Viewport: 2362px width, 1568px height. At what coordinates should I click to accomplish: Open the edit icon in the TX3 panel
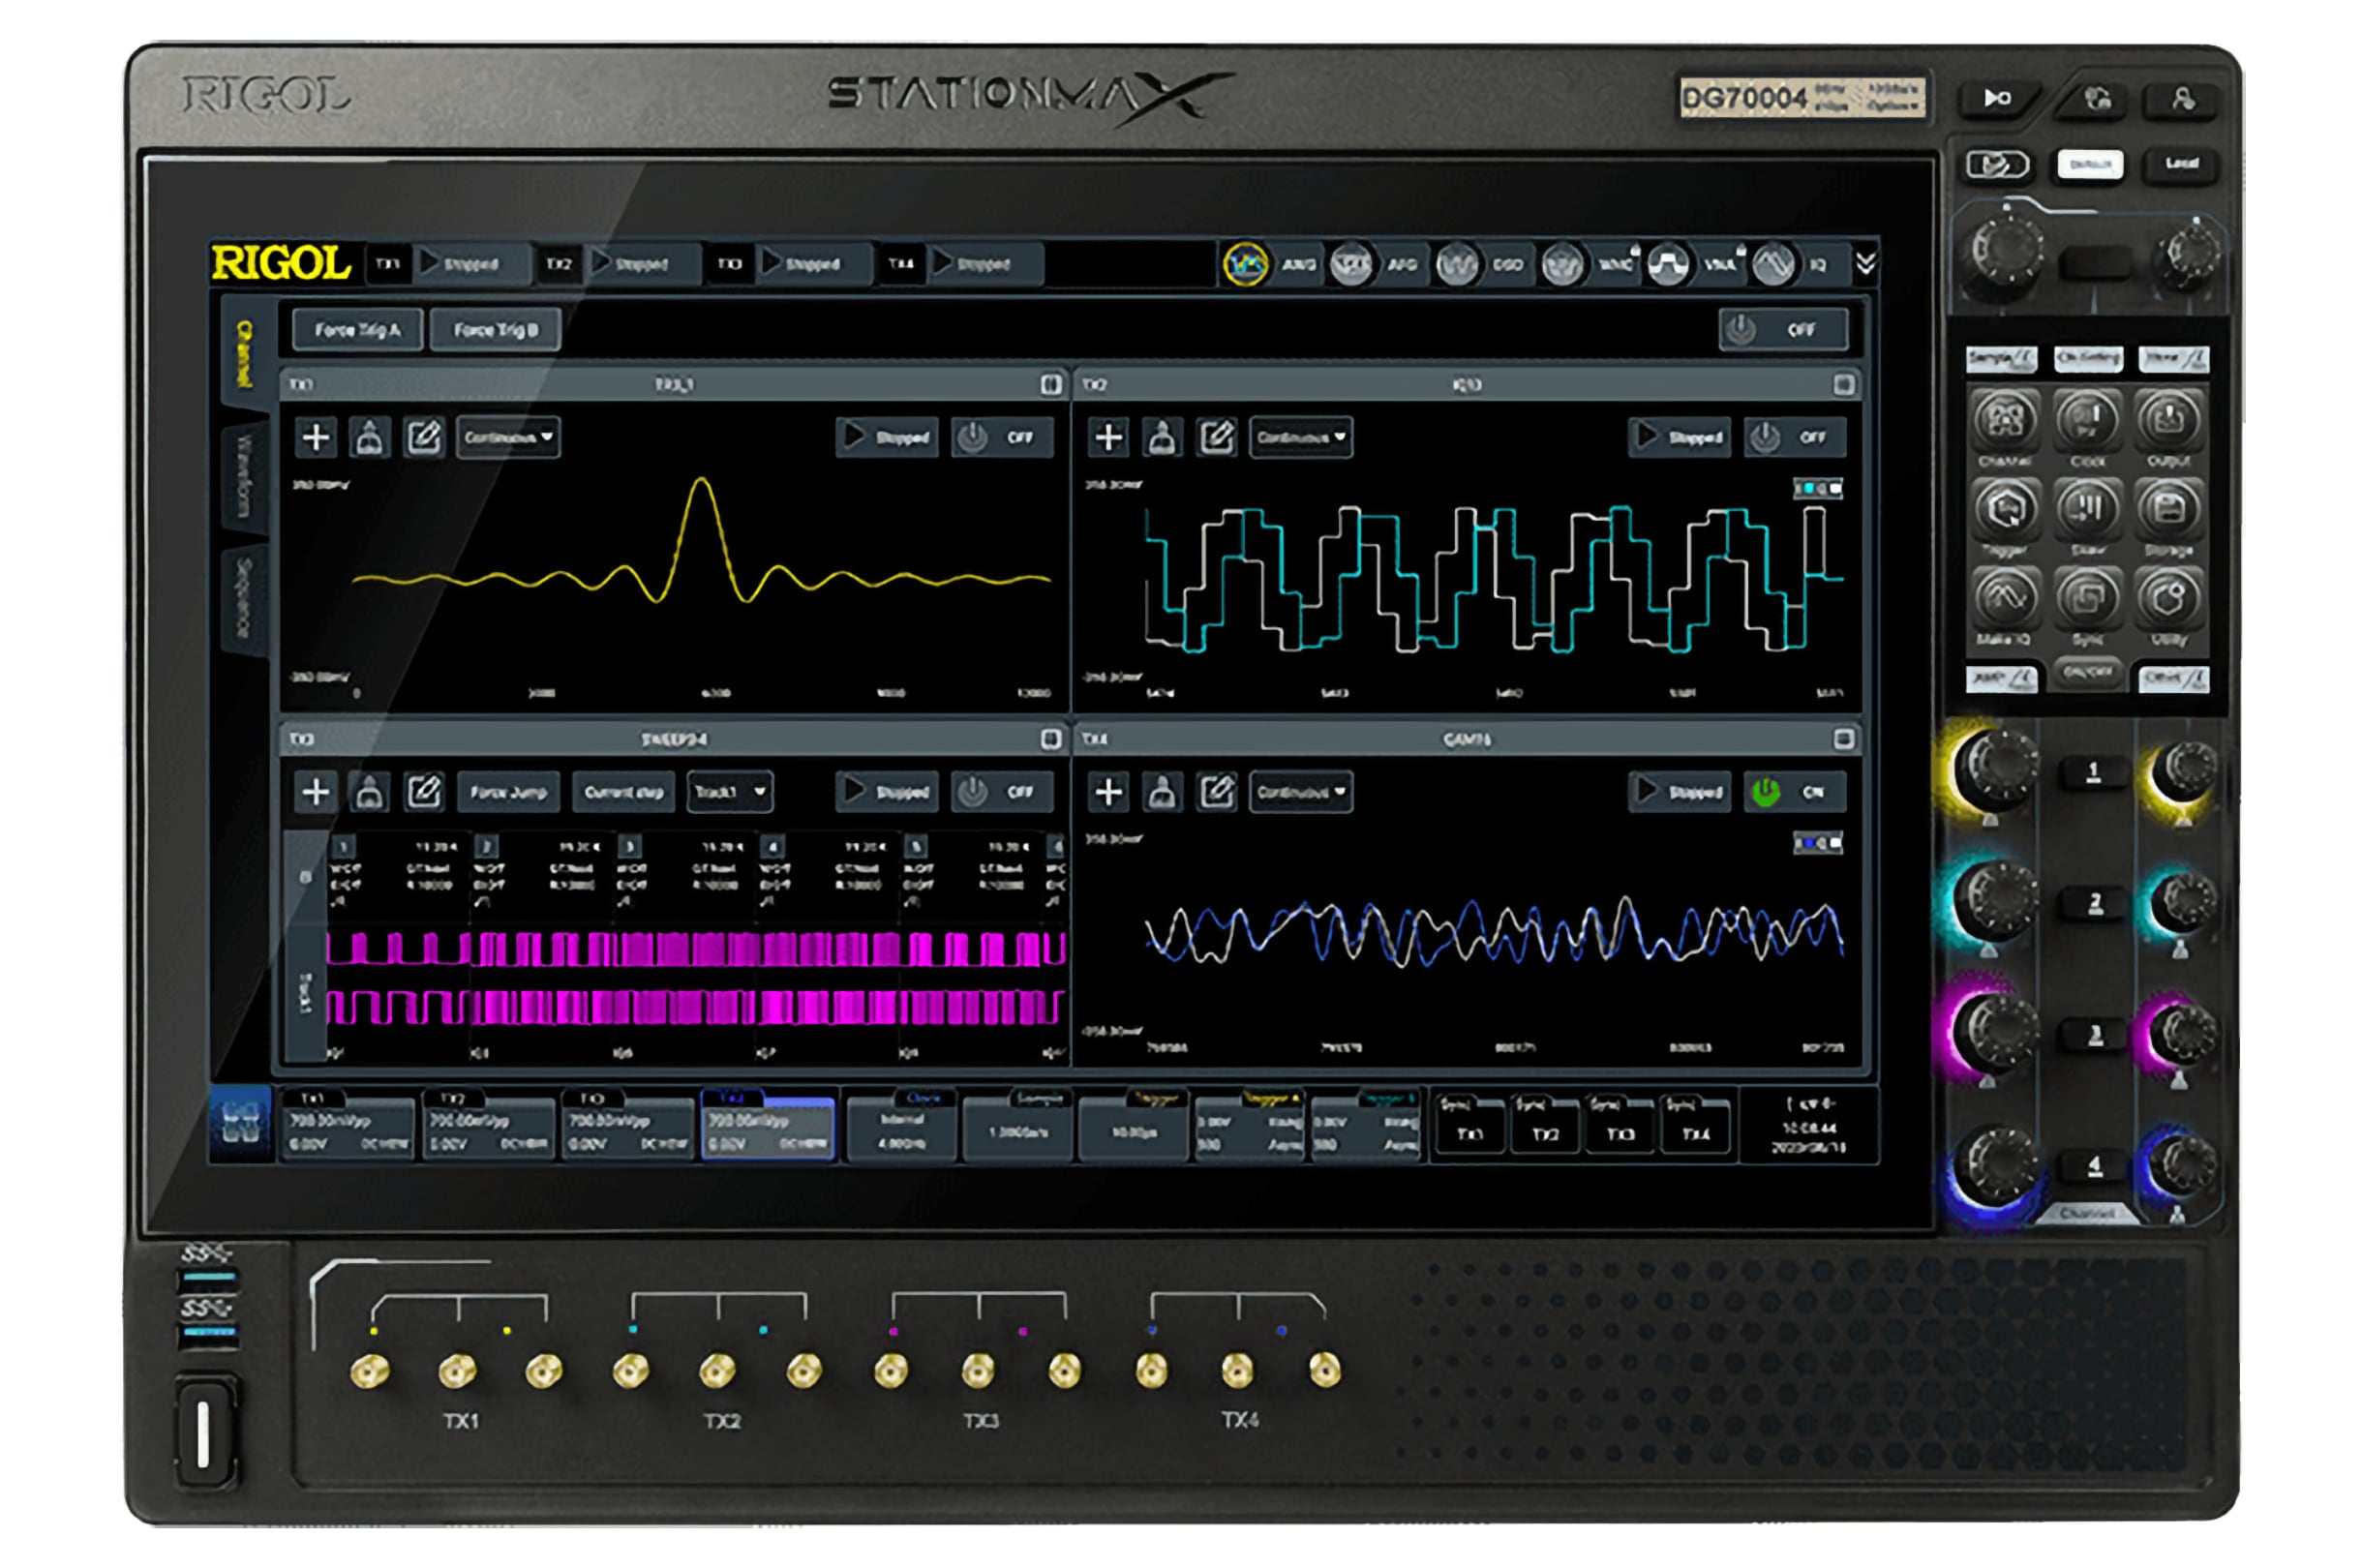pos(423,792)
